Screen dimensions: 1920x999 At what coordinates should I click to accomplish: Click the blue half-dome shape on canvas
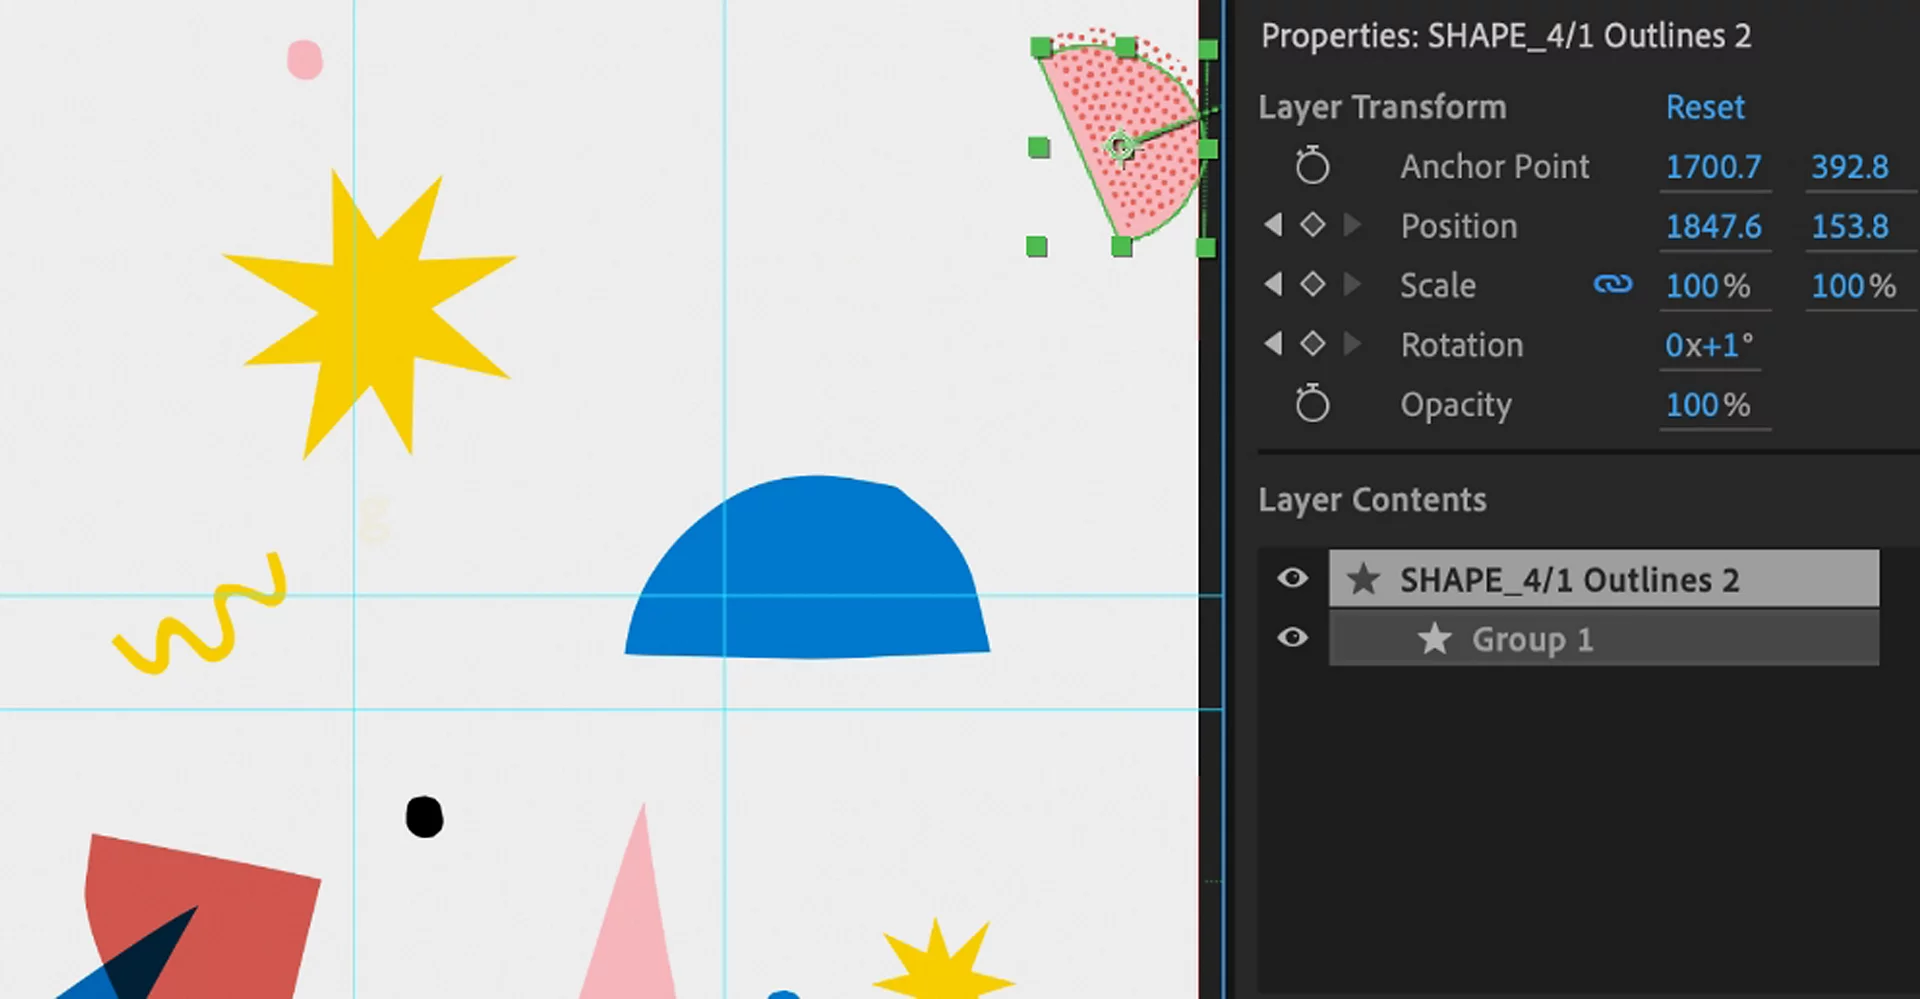pos(808,580)
